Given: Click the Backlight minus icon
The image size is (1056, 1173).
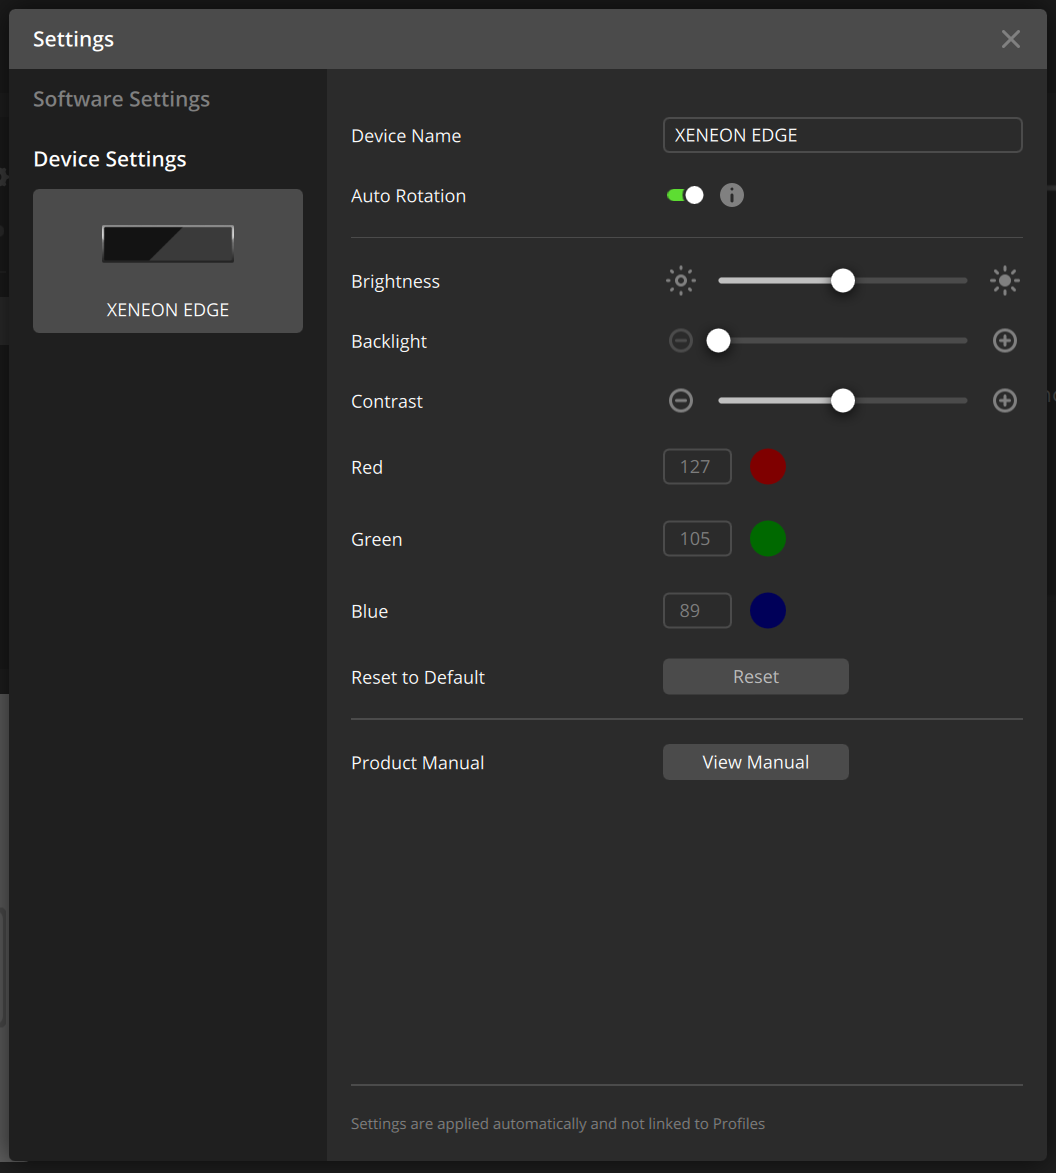Looking at the screenshot, I should click(x=681, y=341).
